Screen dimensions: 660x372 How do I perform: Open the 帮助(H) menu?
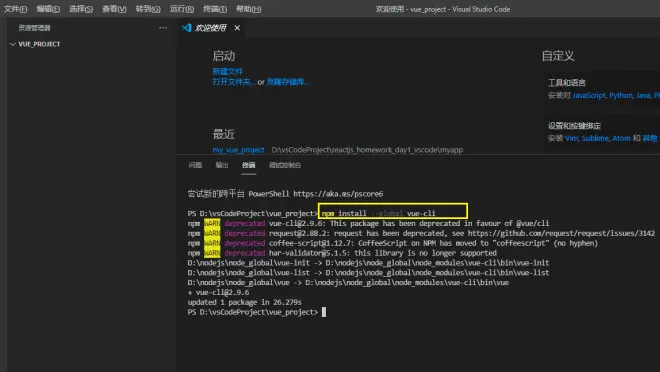[248, 9]
